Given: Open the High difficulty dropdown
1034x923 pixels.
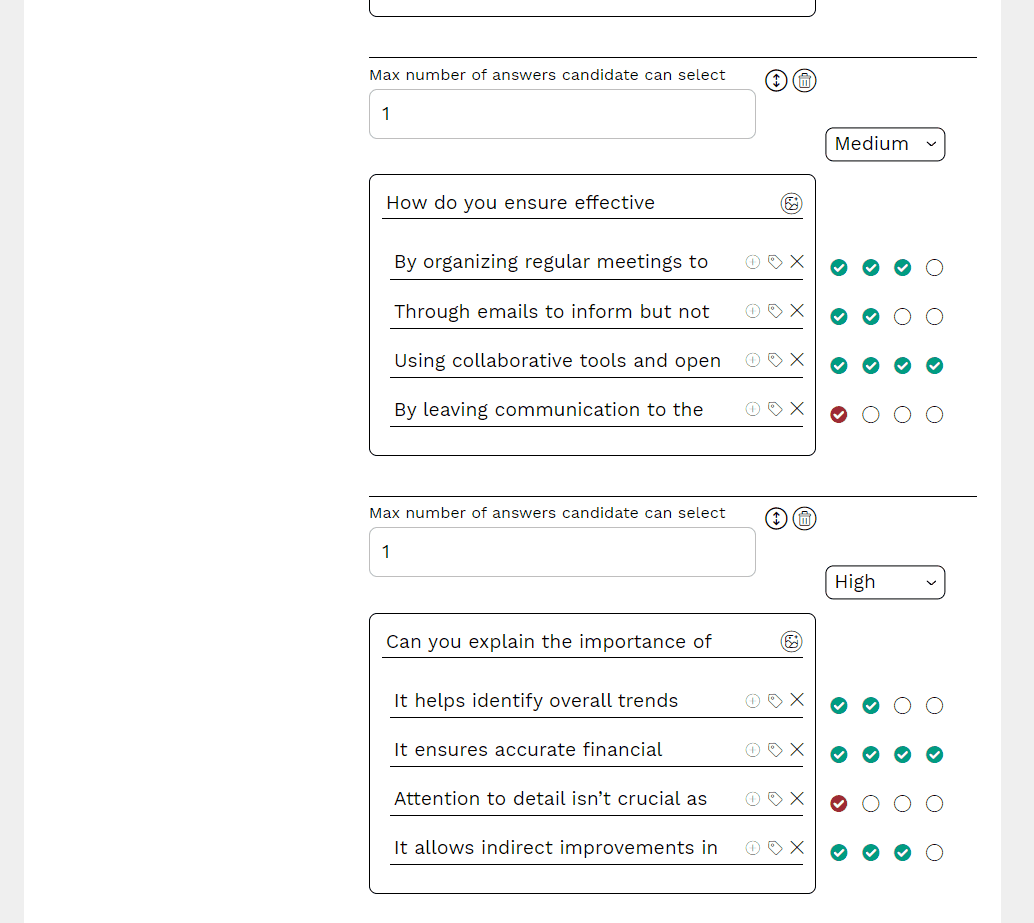Looking at the screenshot, I should click(884, 582).
